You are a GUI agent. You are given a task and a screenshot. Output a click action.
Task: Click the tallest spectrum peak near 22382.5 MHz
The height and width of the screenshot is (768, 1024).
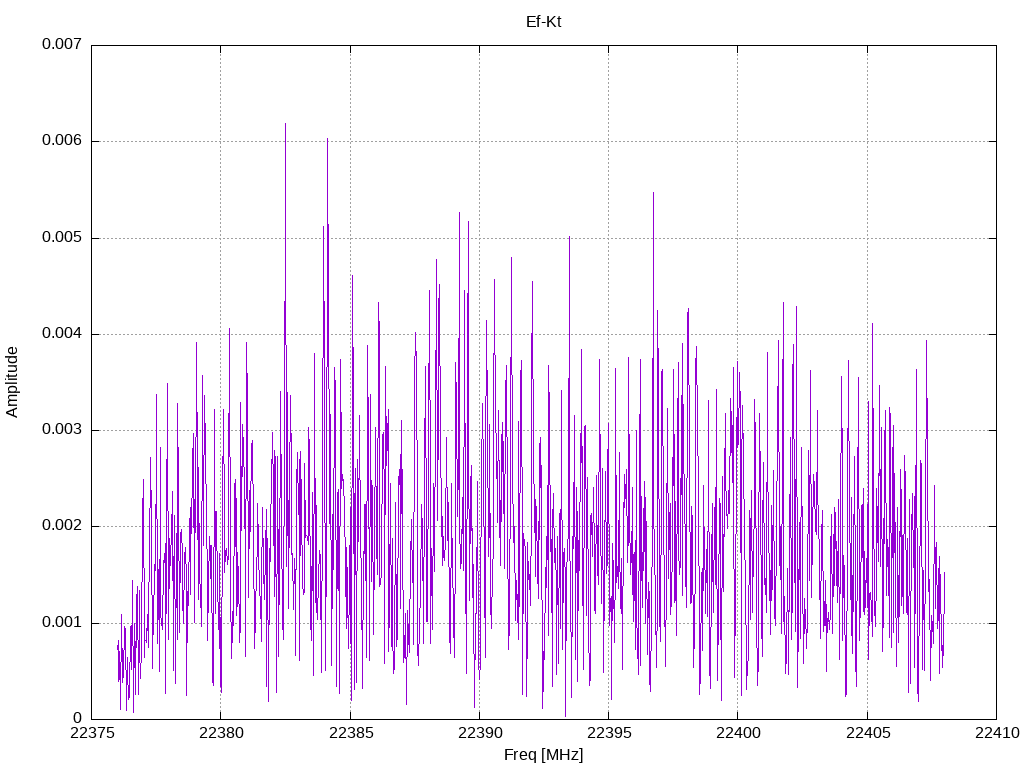tap(285, 124)
